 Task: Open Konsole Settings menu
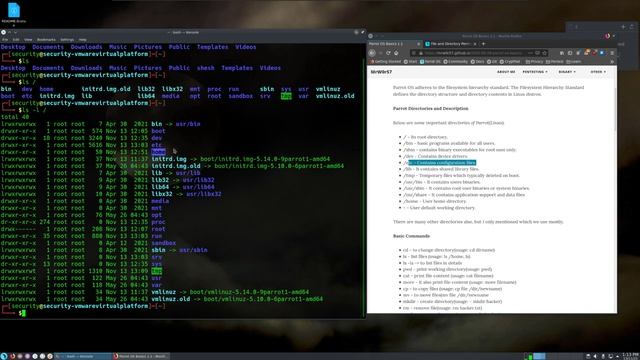click(67, 40)
